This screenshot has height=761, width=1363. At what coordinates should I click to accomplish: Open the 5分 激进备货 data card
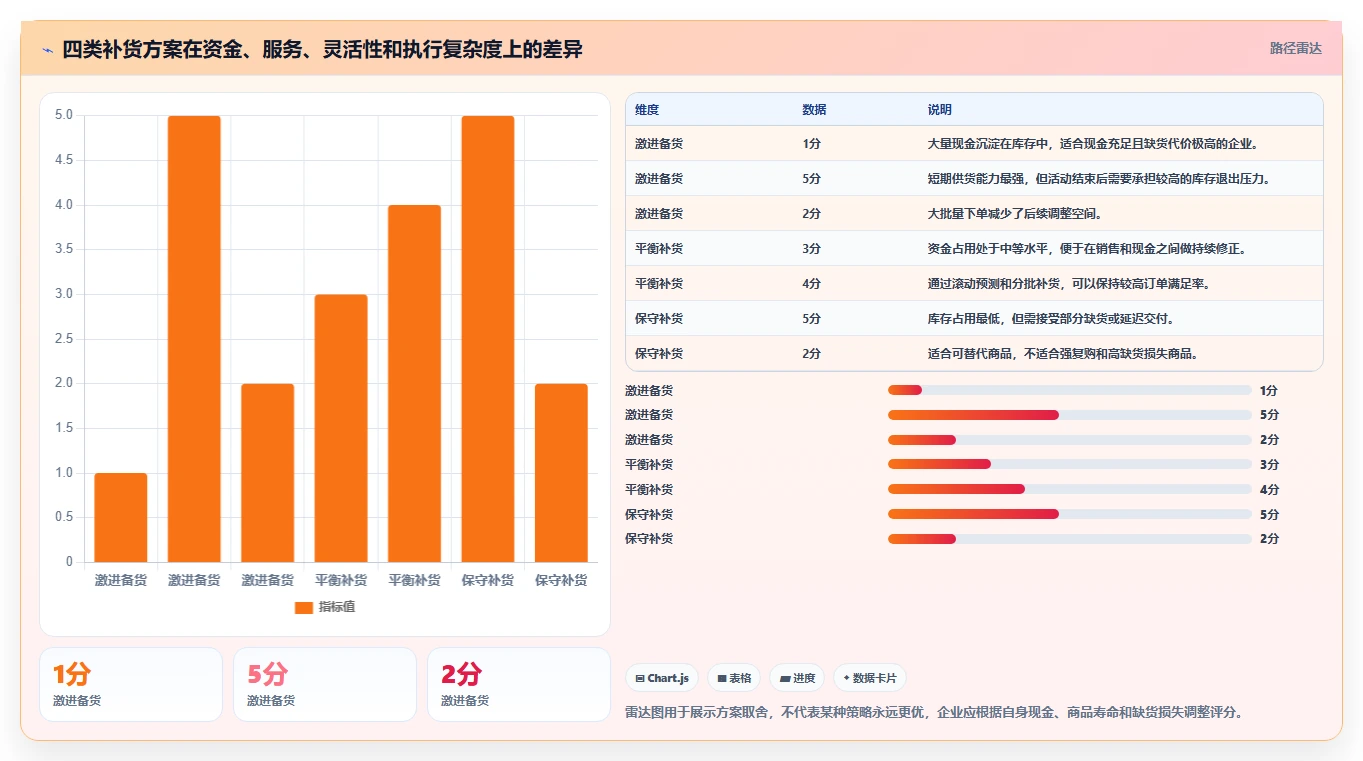tap(325, 684)
